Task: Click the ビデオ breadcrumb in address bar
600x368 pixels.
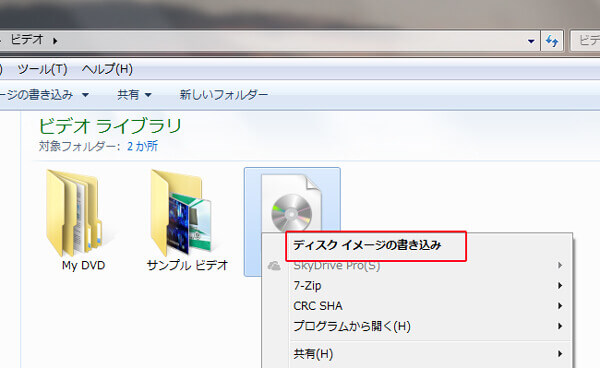Action: point(27,40)
